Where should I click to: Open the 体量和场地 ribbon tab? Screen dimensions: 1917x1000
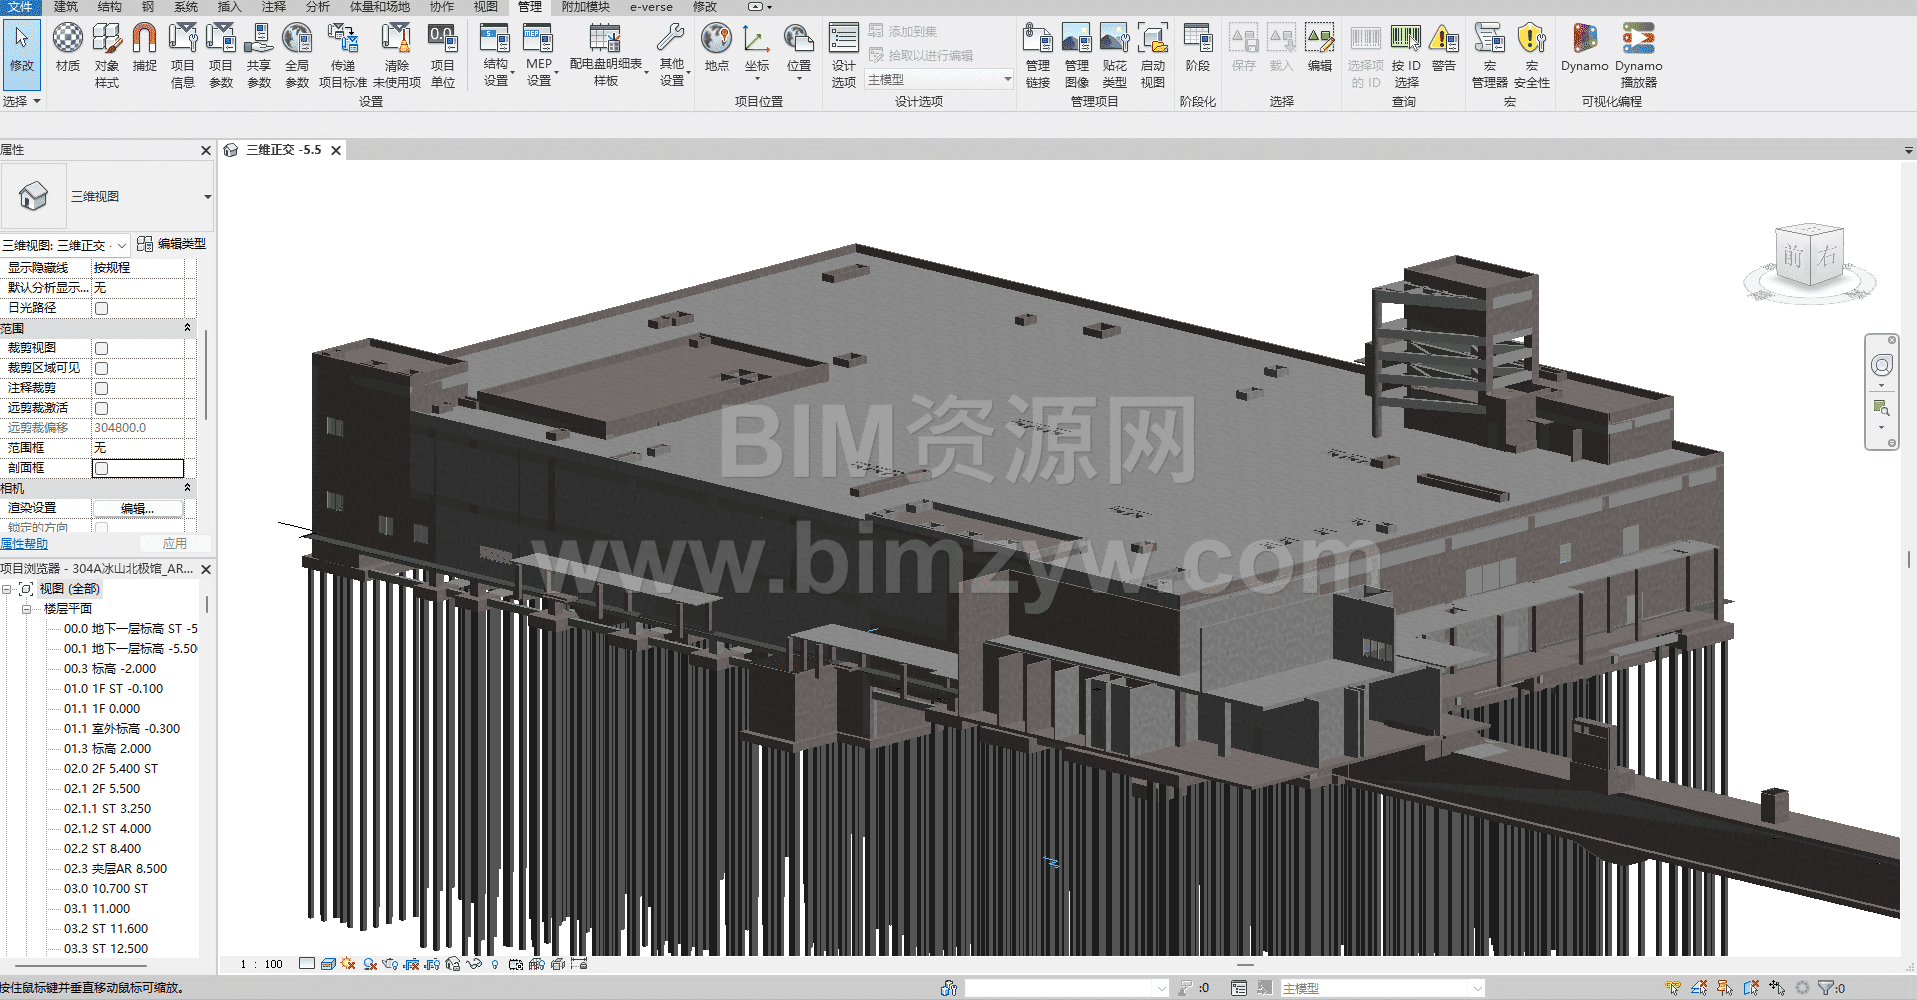(x=379, y=7)
